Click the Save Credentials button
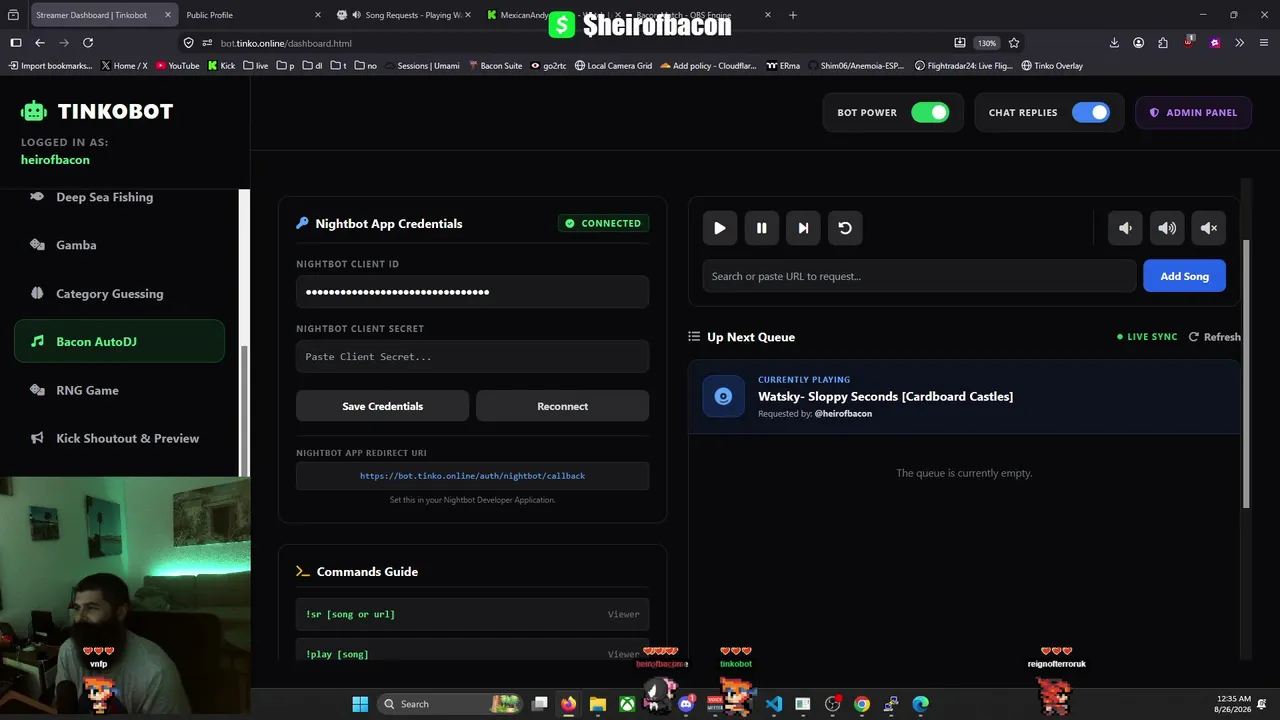Screen dimensions: 1280x720 [382, 406]
